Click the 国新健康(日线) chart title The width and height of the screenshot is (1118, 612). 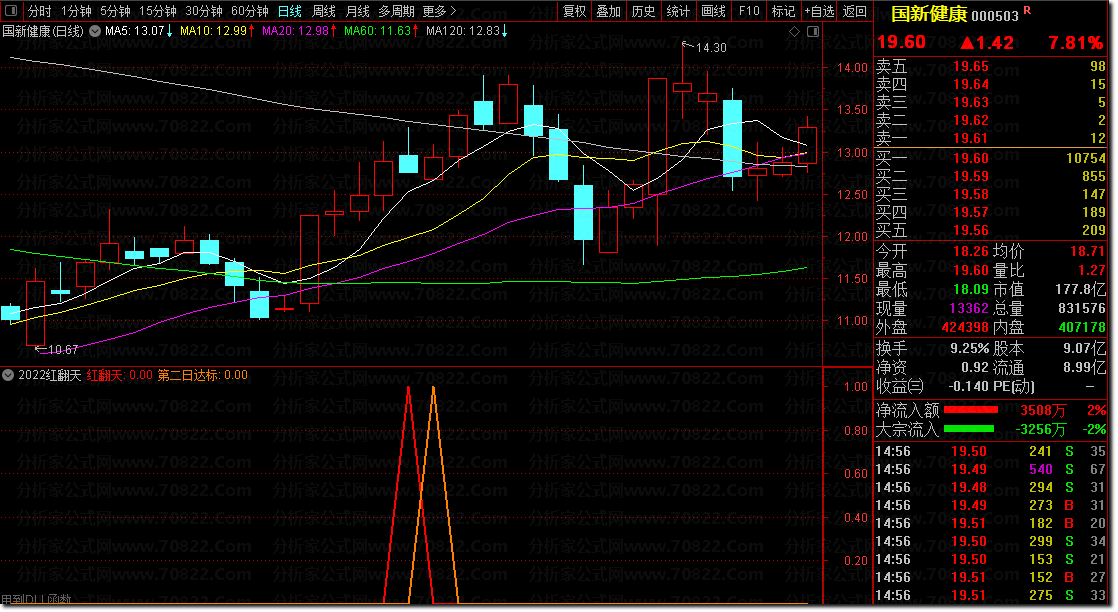click(43, 31)
